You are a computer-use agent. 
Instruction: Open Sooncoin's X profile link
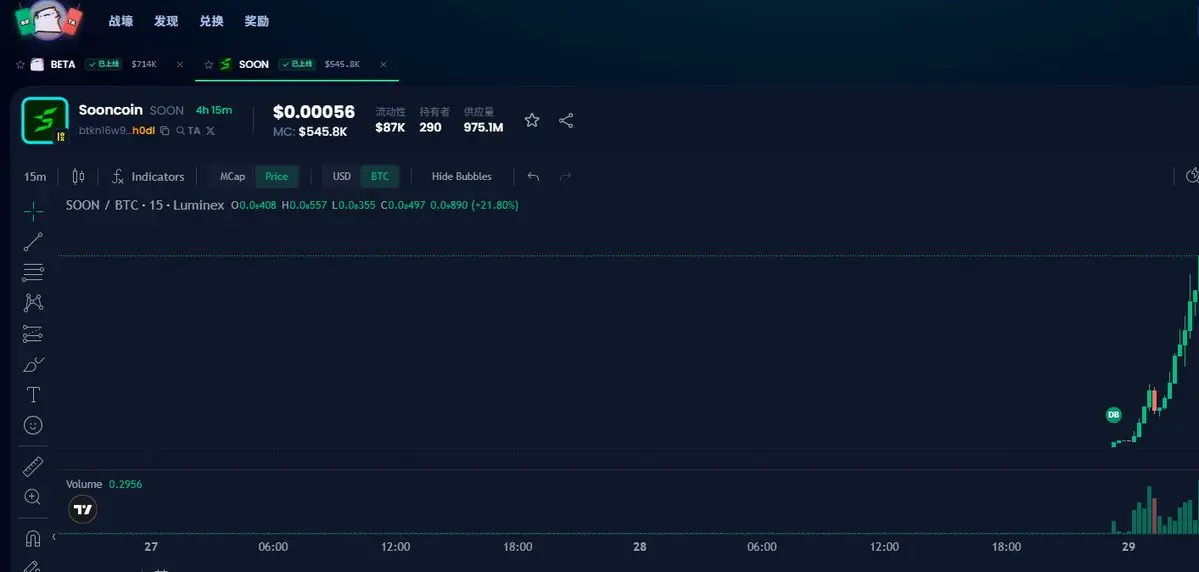[210, 131]
